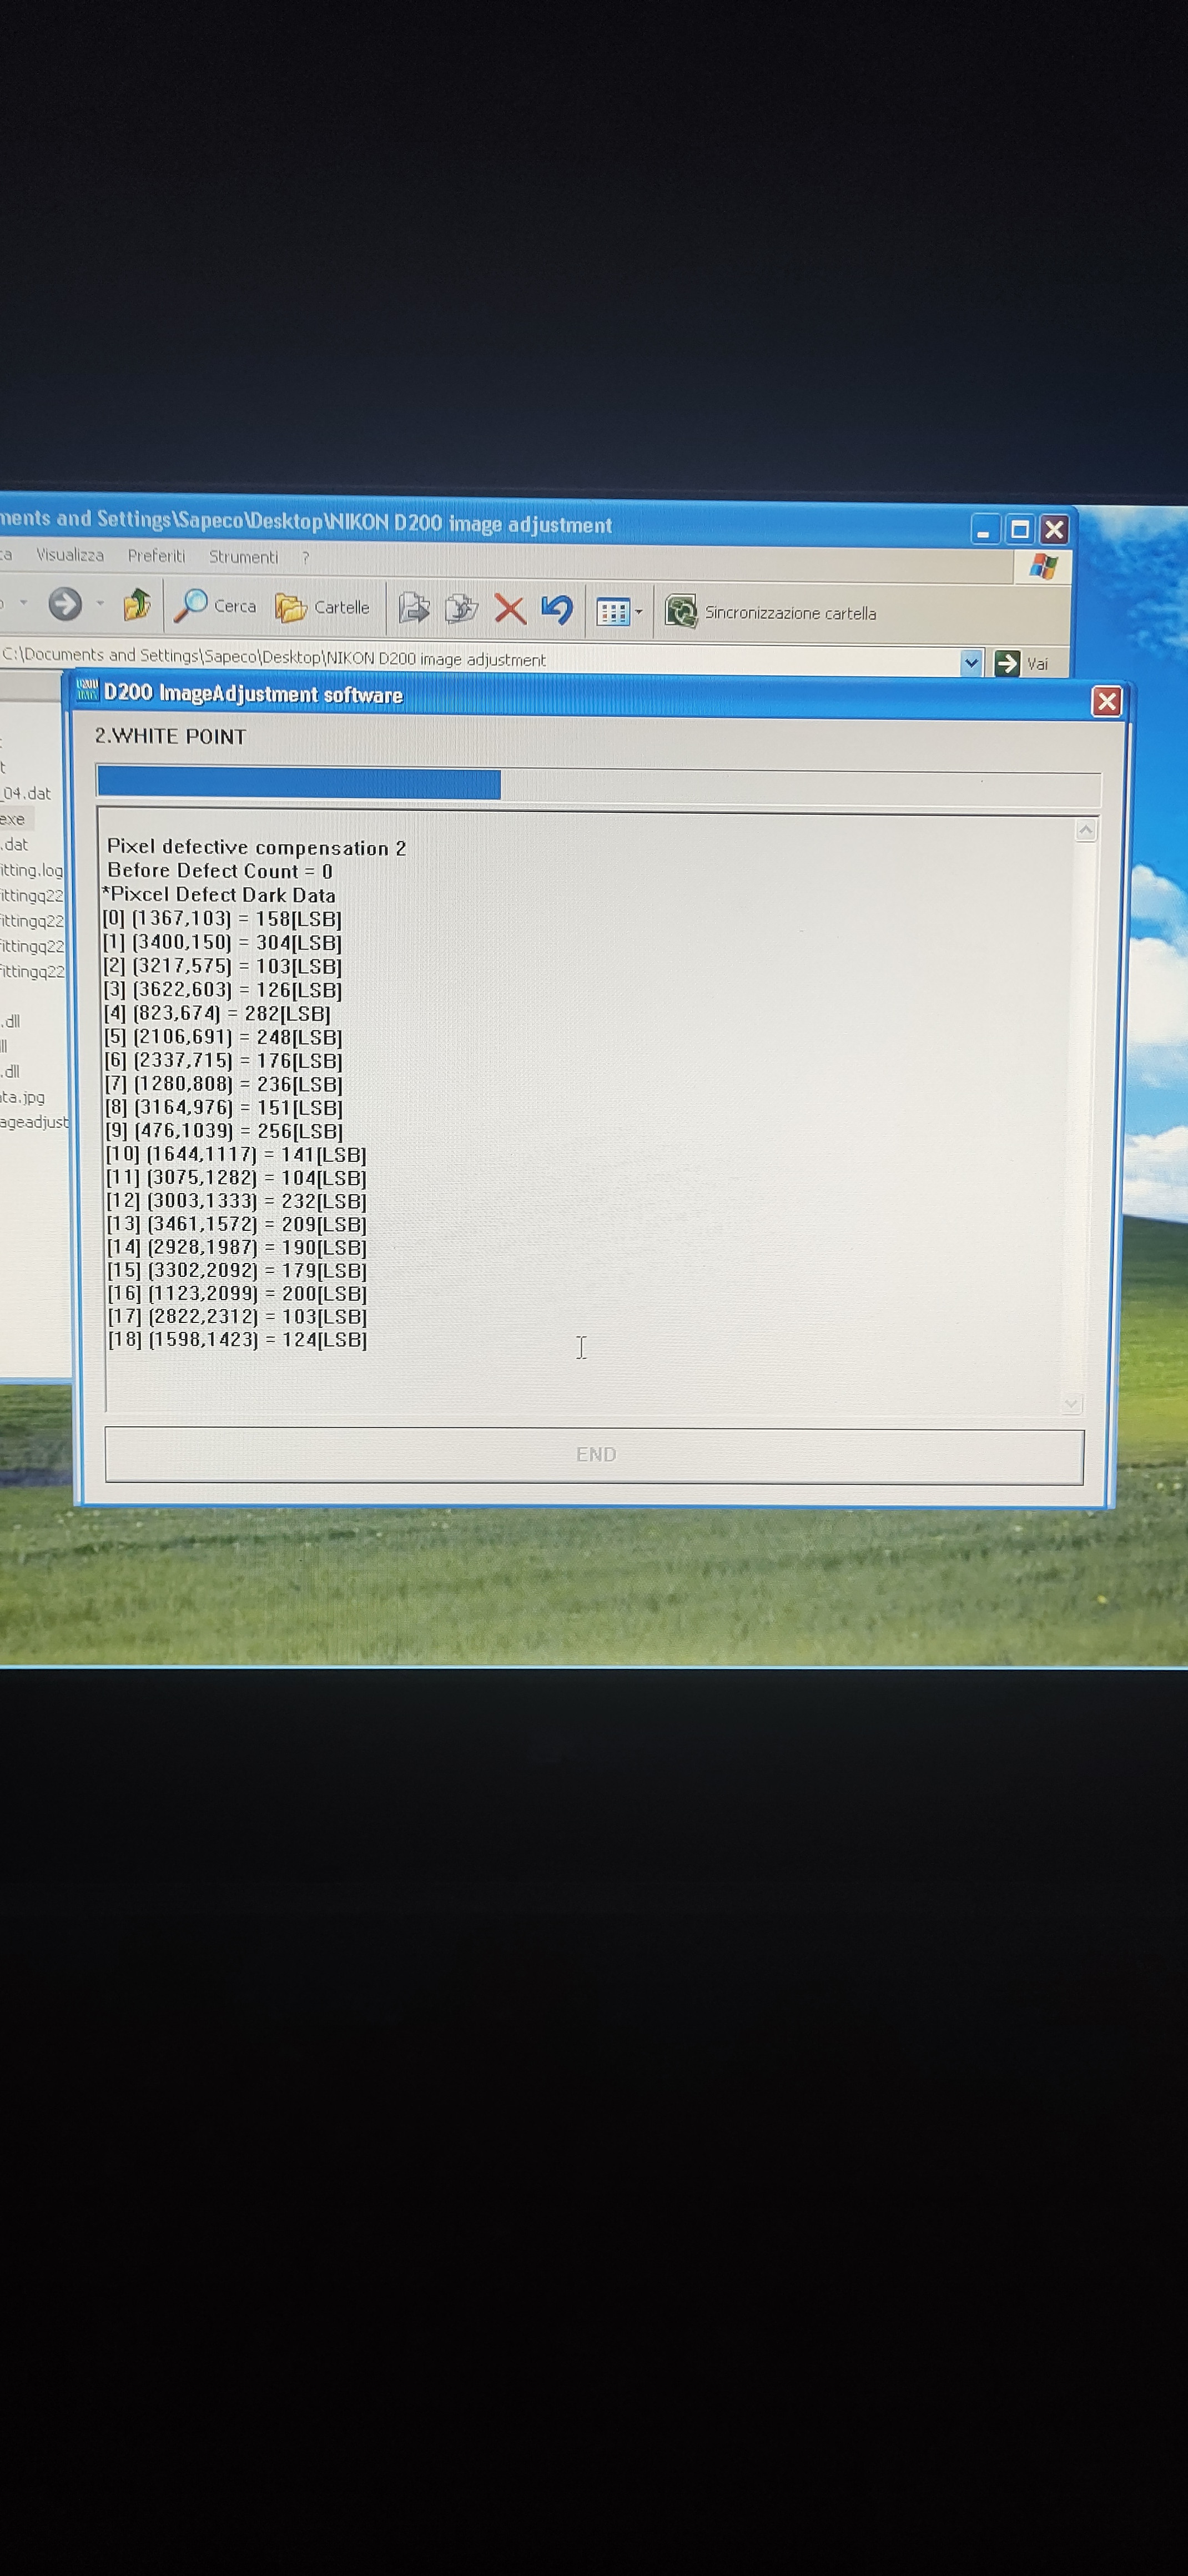
Task: Open the ? help menu
Action: tap(305, 557)
